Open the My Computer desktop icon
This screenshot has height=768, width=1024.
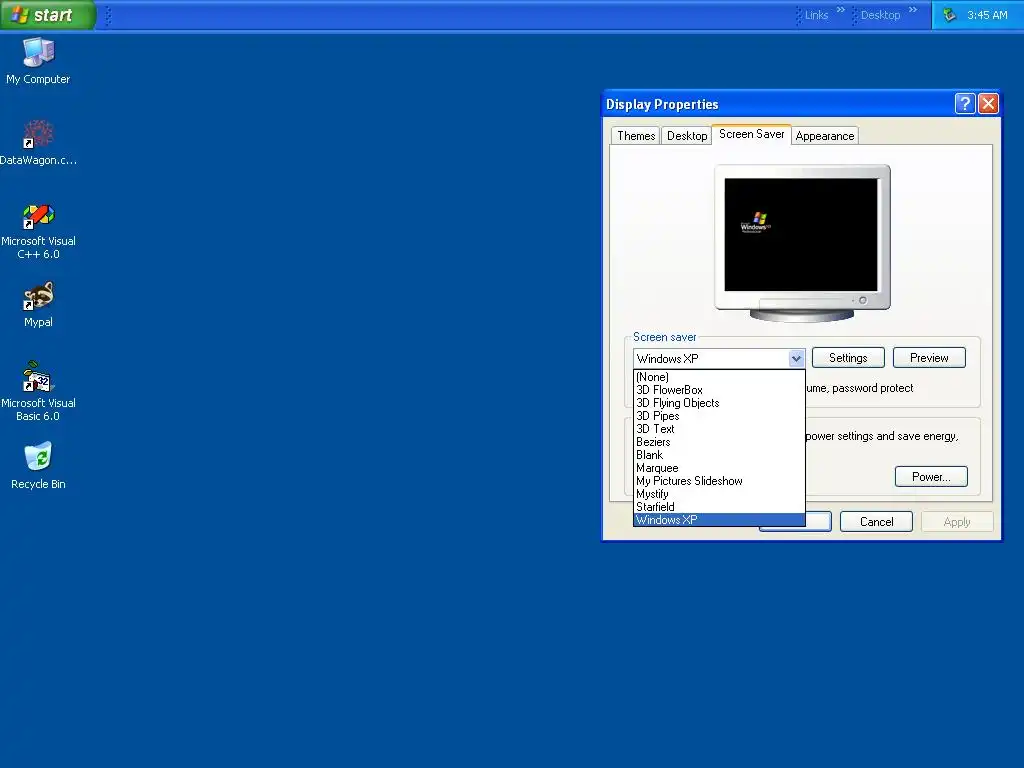pyautogui.click(x=38, y=61)
